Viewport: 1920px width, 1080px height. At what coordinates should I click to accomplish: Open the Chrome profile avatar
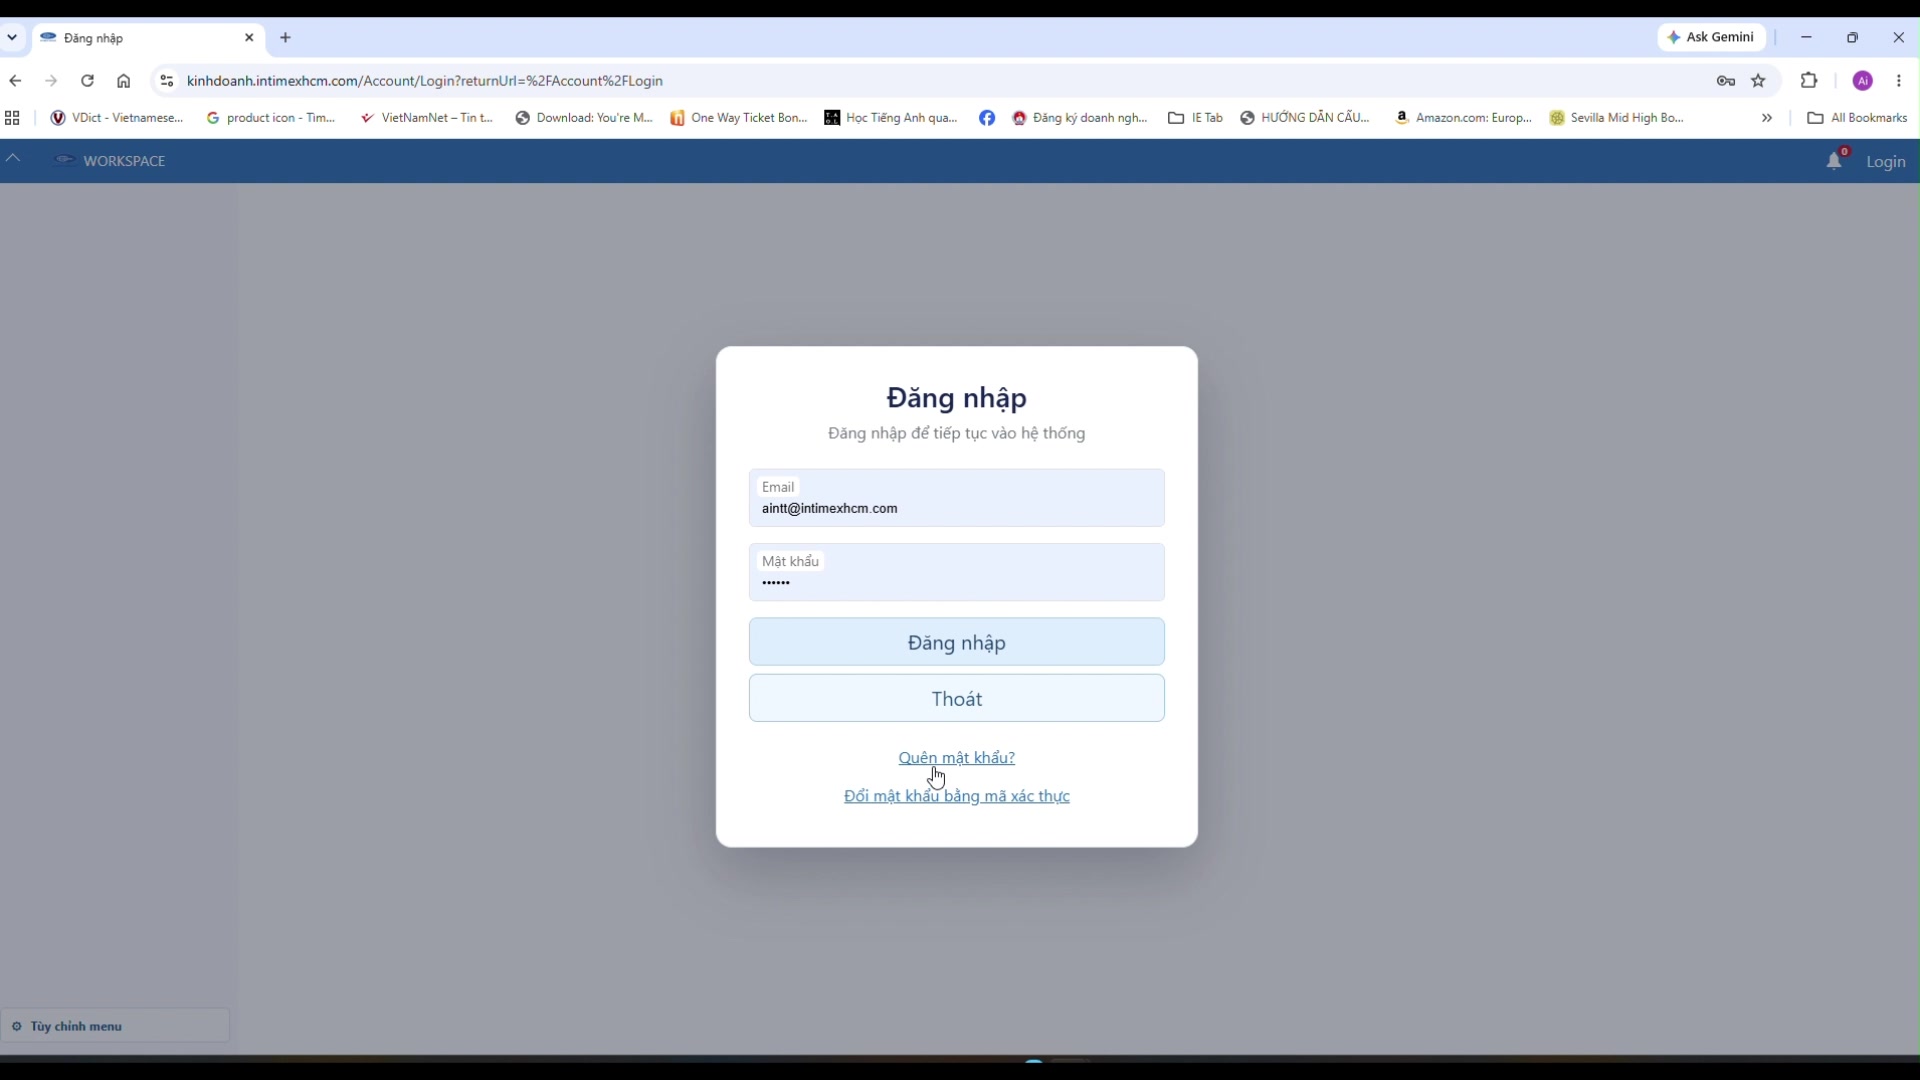(x=1863, y=81)
